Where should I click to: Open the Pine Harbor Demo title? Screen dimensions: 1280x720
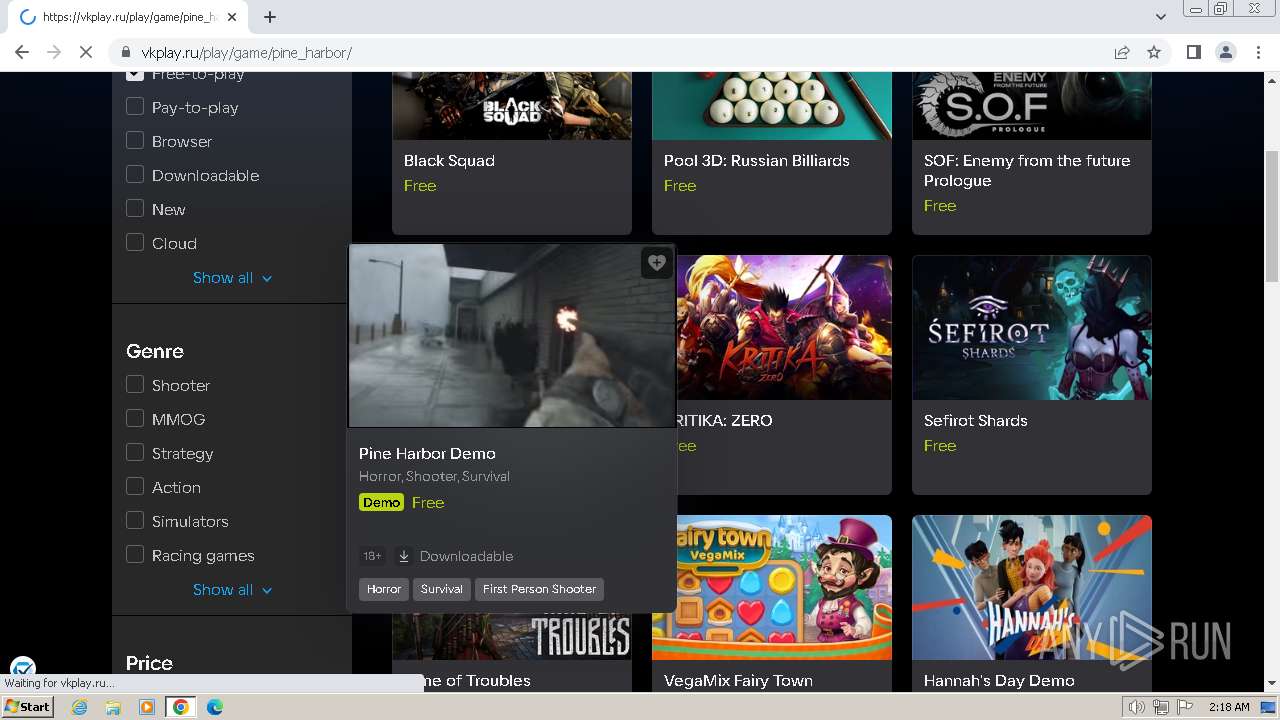click(427, 454)
